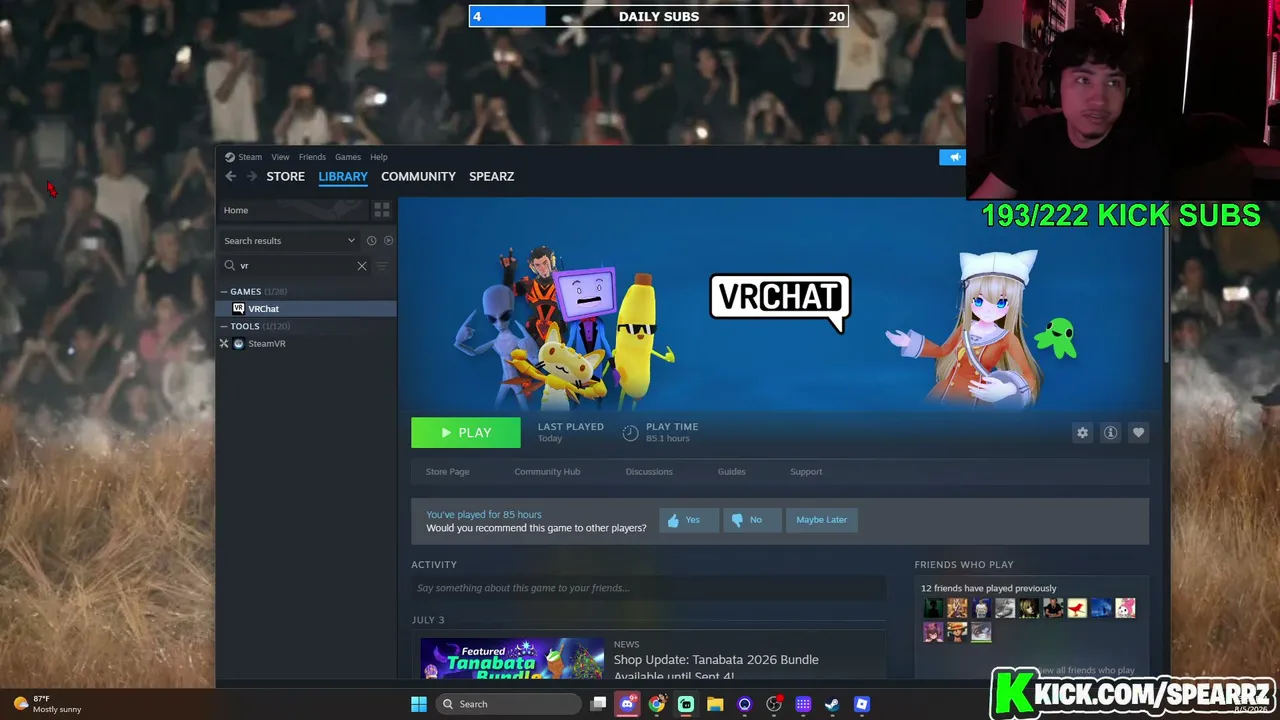Go forward with the Steam forward arrow
This screenshot has width=1280, height=720.
coord(252,176)
